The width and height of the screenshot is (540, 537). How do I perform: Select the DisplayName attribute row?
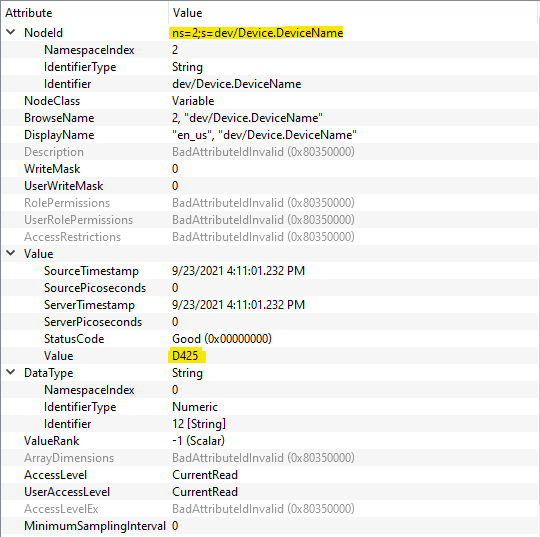(x=270, y=135)
